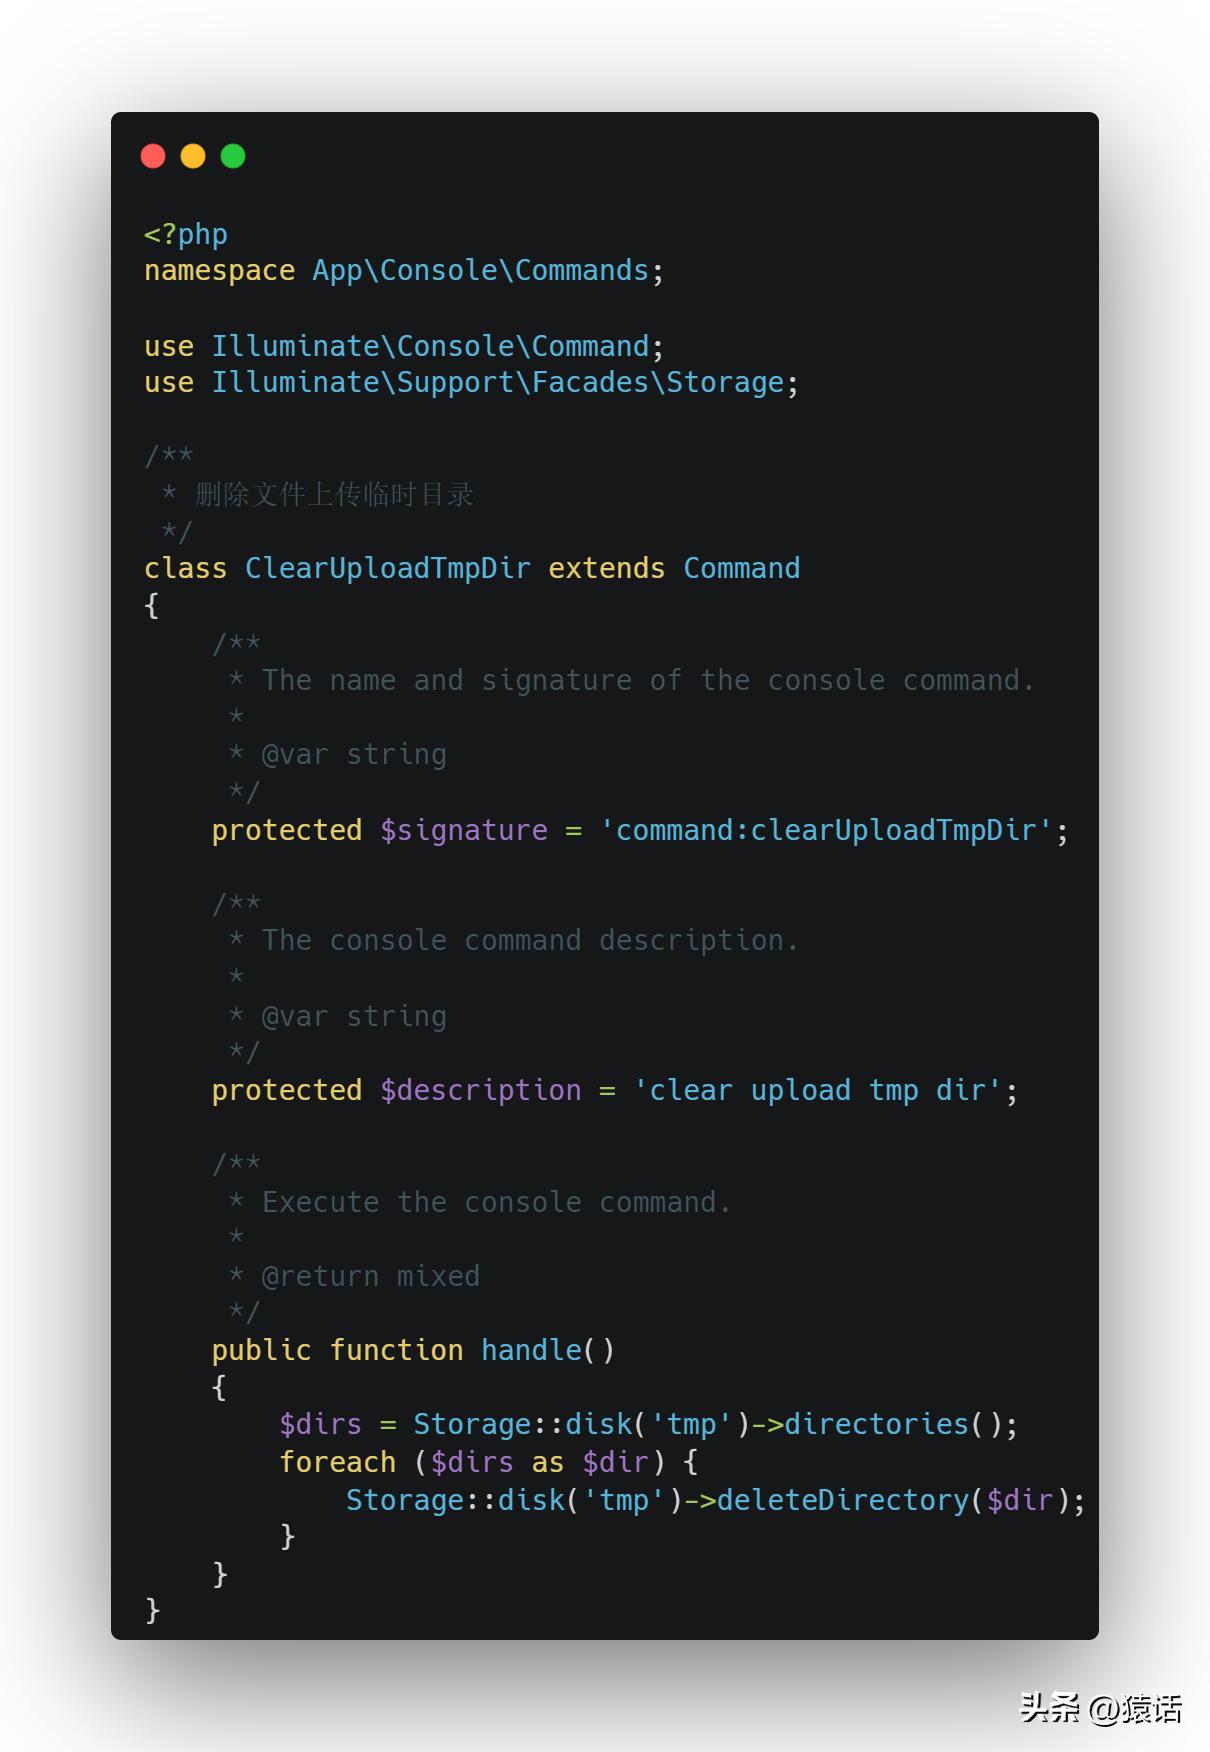
Task: Click the $description variable
Action: (481, 1090)
